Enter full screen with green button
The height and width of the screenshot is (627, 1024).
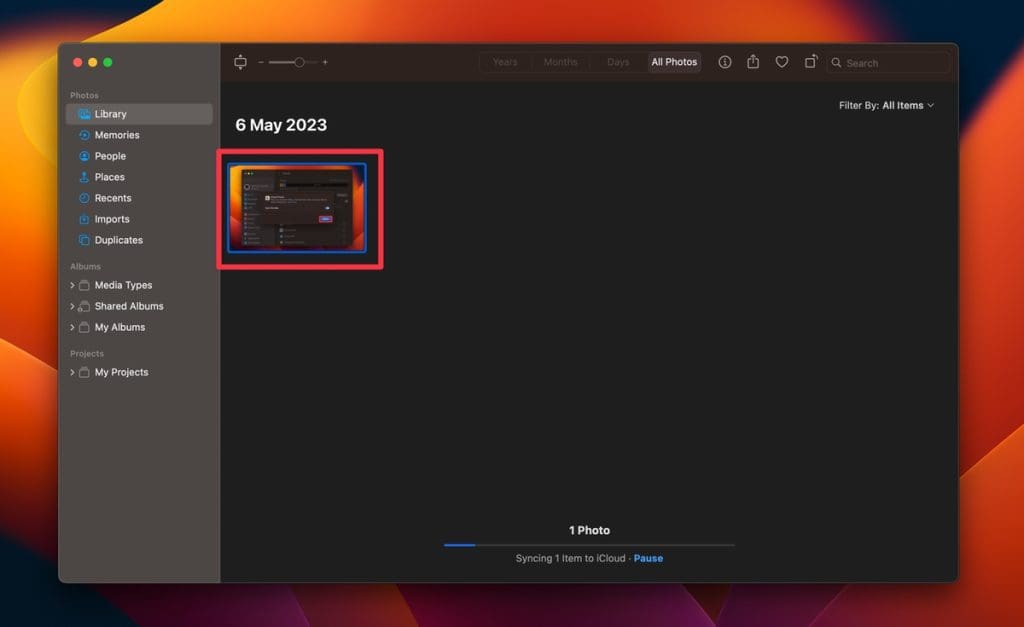(x=108, y=62)
